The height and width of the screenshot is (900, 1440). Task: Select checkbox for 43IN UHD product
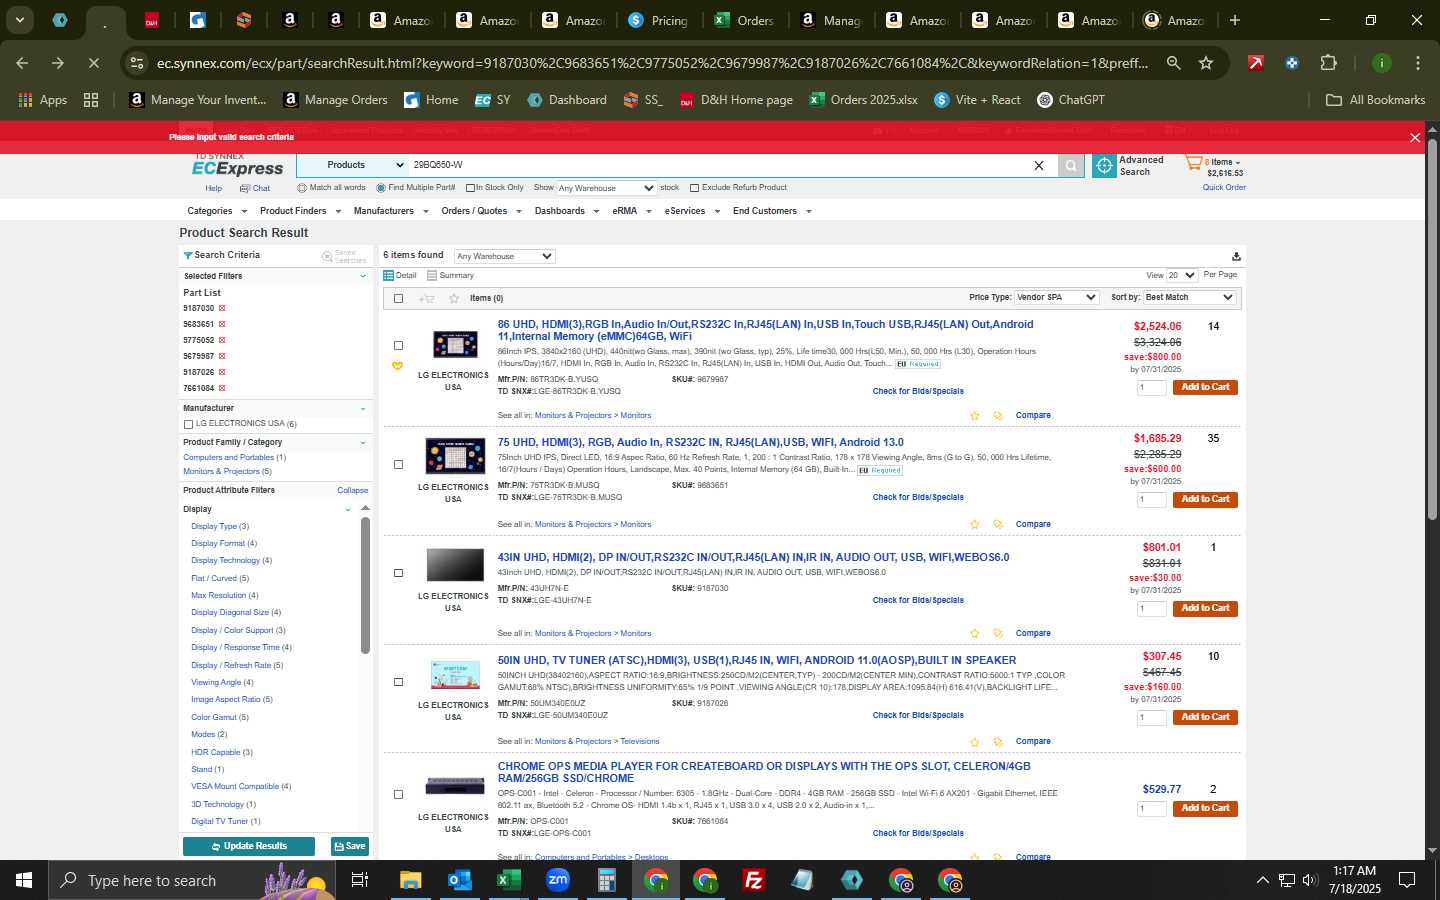398,573
